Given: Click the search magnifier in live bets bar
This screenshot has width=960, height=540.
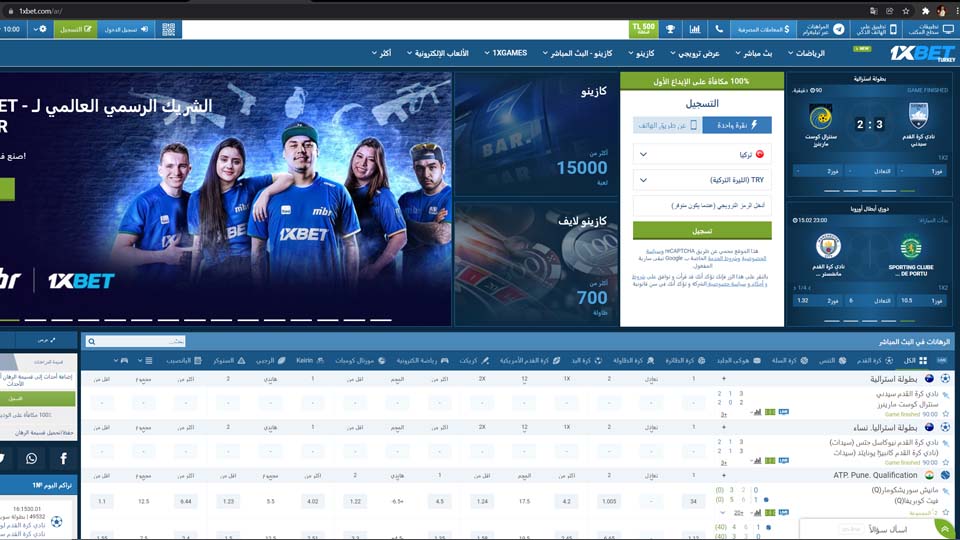Looking at the screenshot, I should coord(91,341).
